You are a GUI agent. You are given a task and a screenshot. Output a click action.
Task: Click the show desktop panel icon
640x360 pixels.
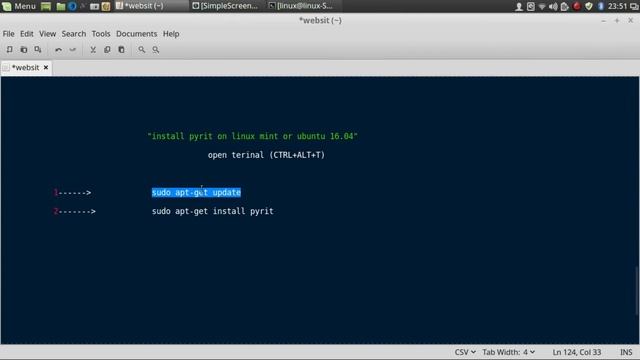coord(46,6)
